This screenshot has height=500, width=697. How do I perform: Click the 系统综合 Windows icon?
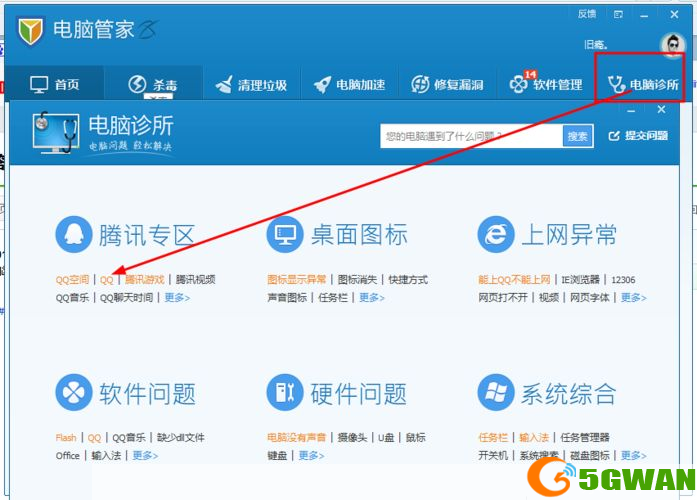tap(496, 392)
